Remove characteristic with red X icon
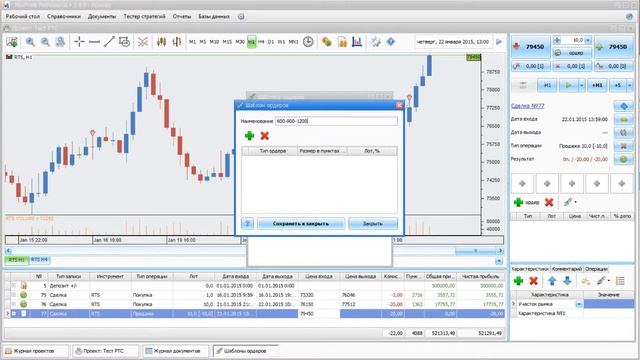The width and height of the screenshot is (640, 360). [x=533, y=281]
